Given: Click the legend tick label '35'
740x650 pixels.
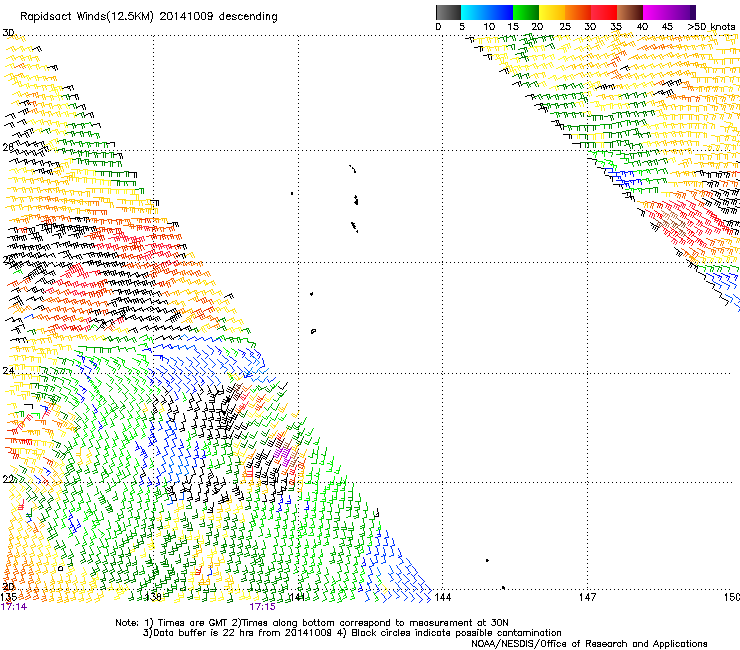Looking at the screenshot, I should [616, 27].
